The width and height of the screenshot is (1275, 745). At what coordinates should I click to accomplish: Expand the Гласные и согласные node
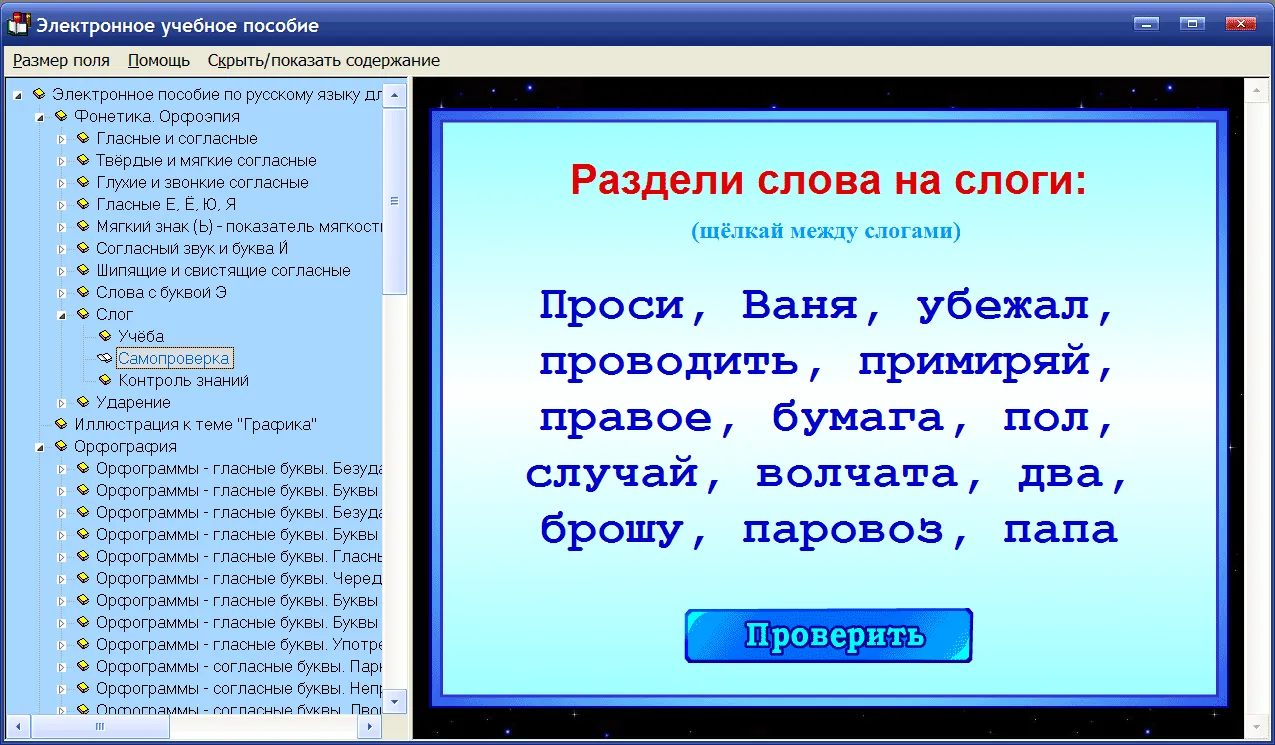click(x=62, y=139)
